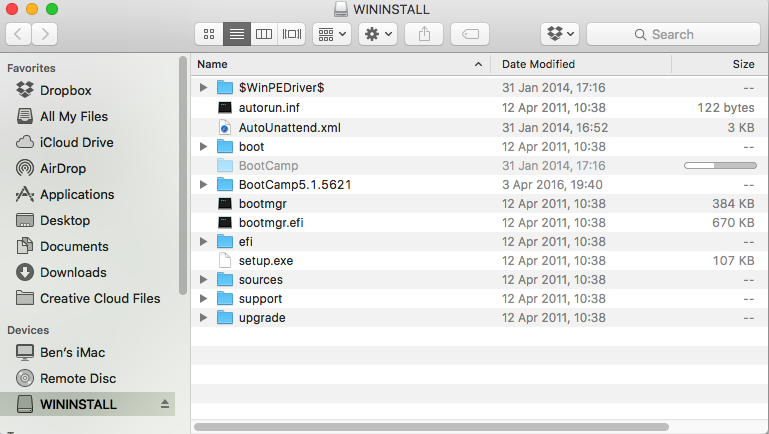Click the horizontal scrollbar at bottom
This screenshot has height=434, width=769.
[432, 427]
